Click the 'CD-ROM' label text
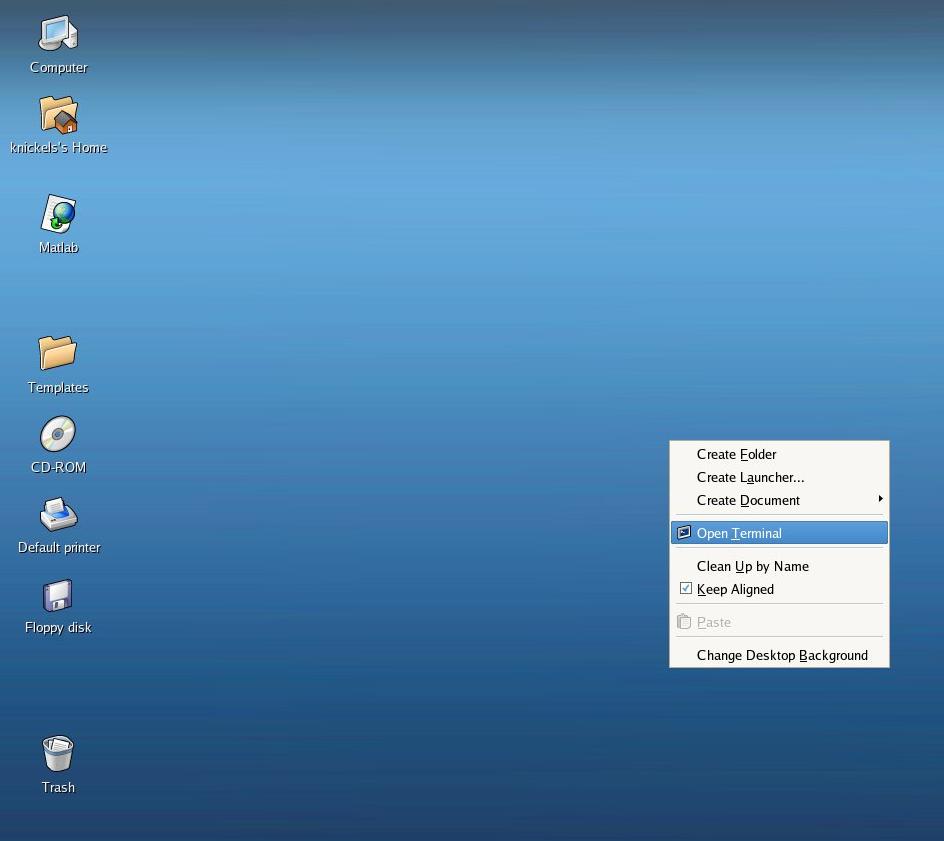 (x=58, y=467)
